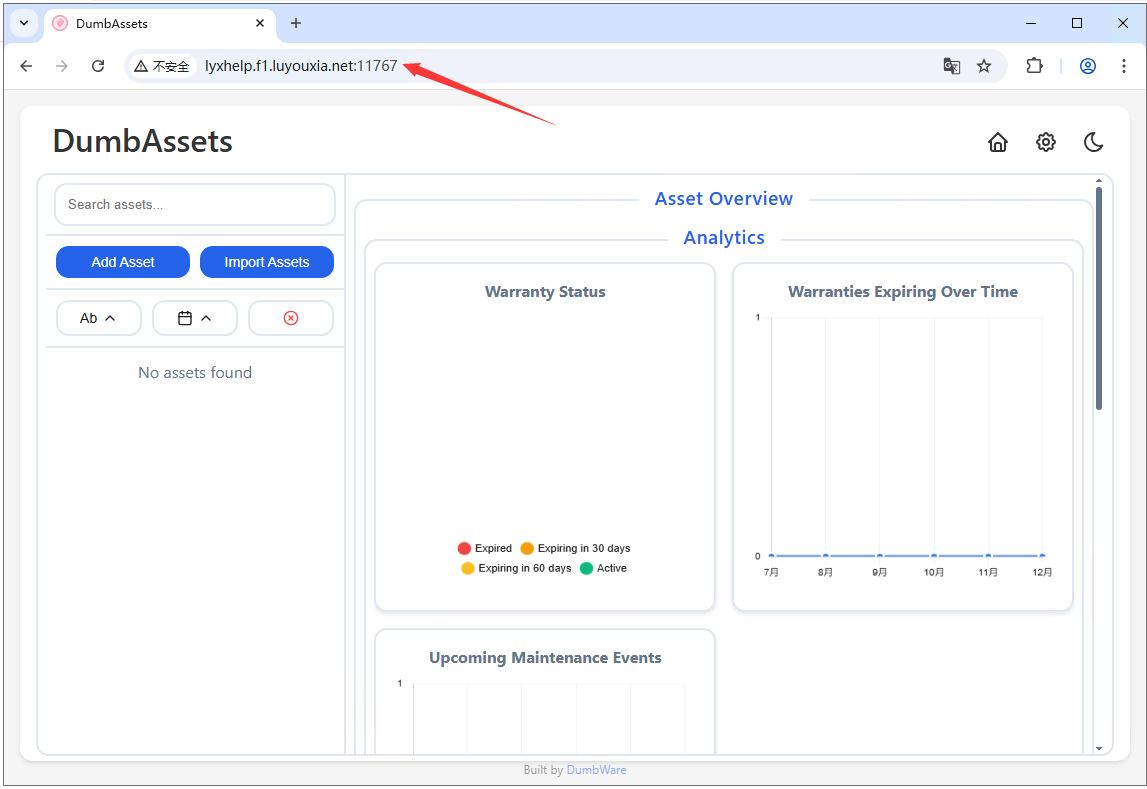Open a new browser tab
The image size is (1147, 789).
click(x=296, y=23)
